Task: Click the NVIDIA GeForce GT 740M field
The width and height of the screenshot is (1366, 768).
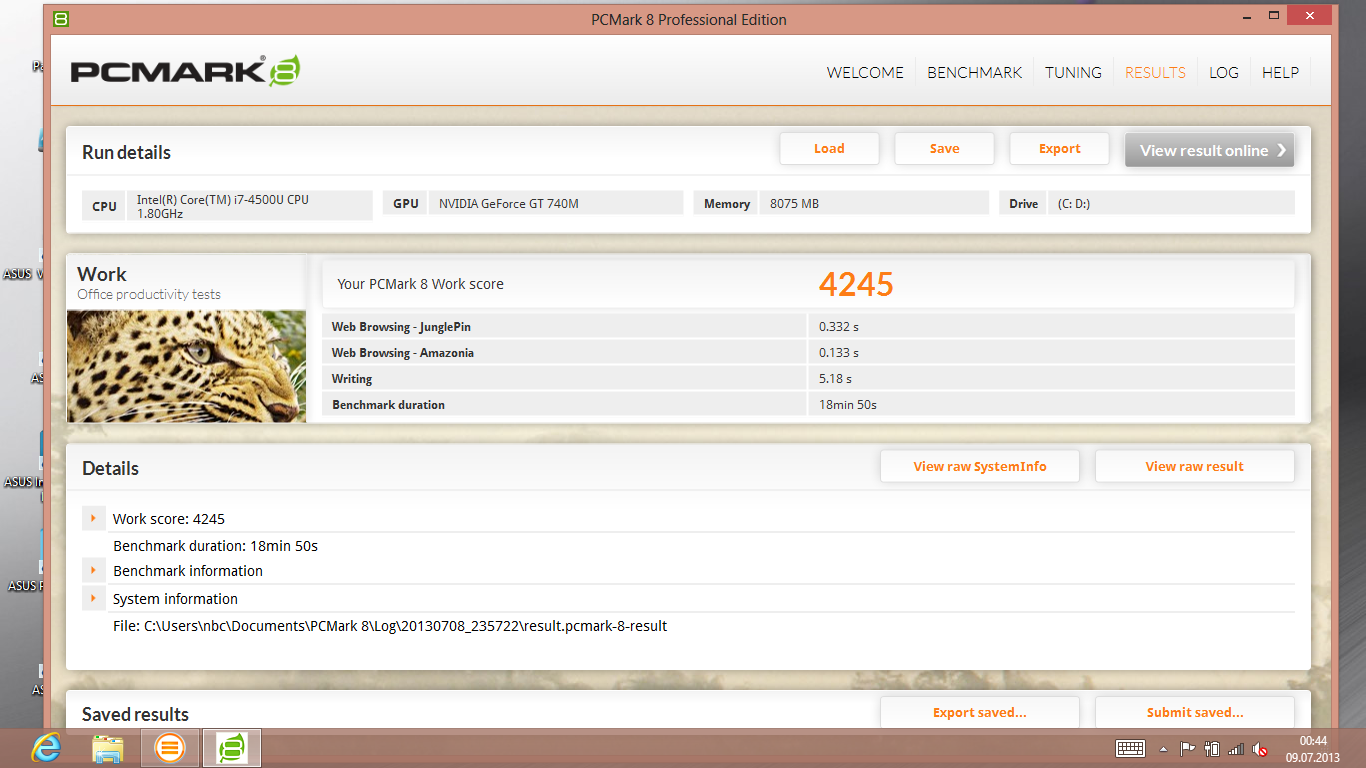Action: [x=556, y=204]
